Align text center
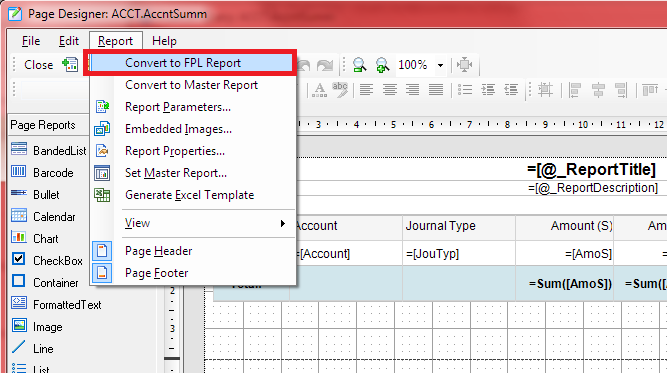This screenshot has height=373, width=667. click(390, 90)
